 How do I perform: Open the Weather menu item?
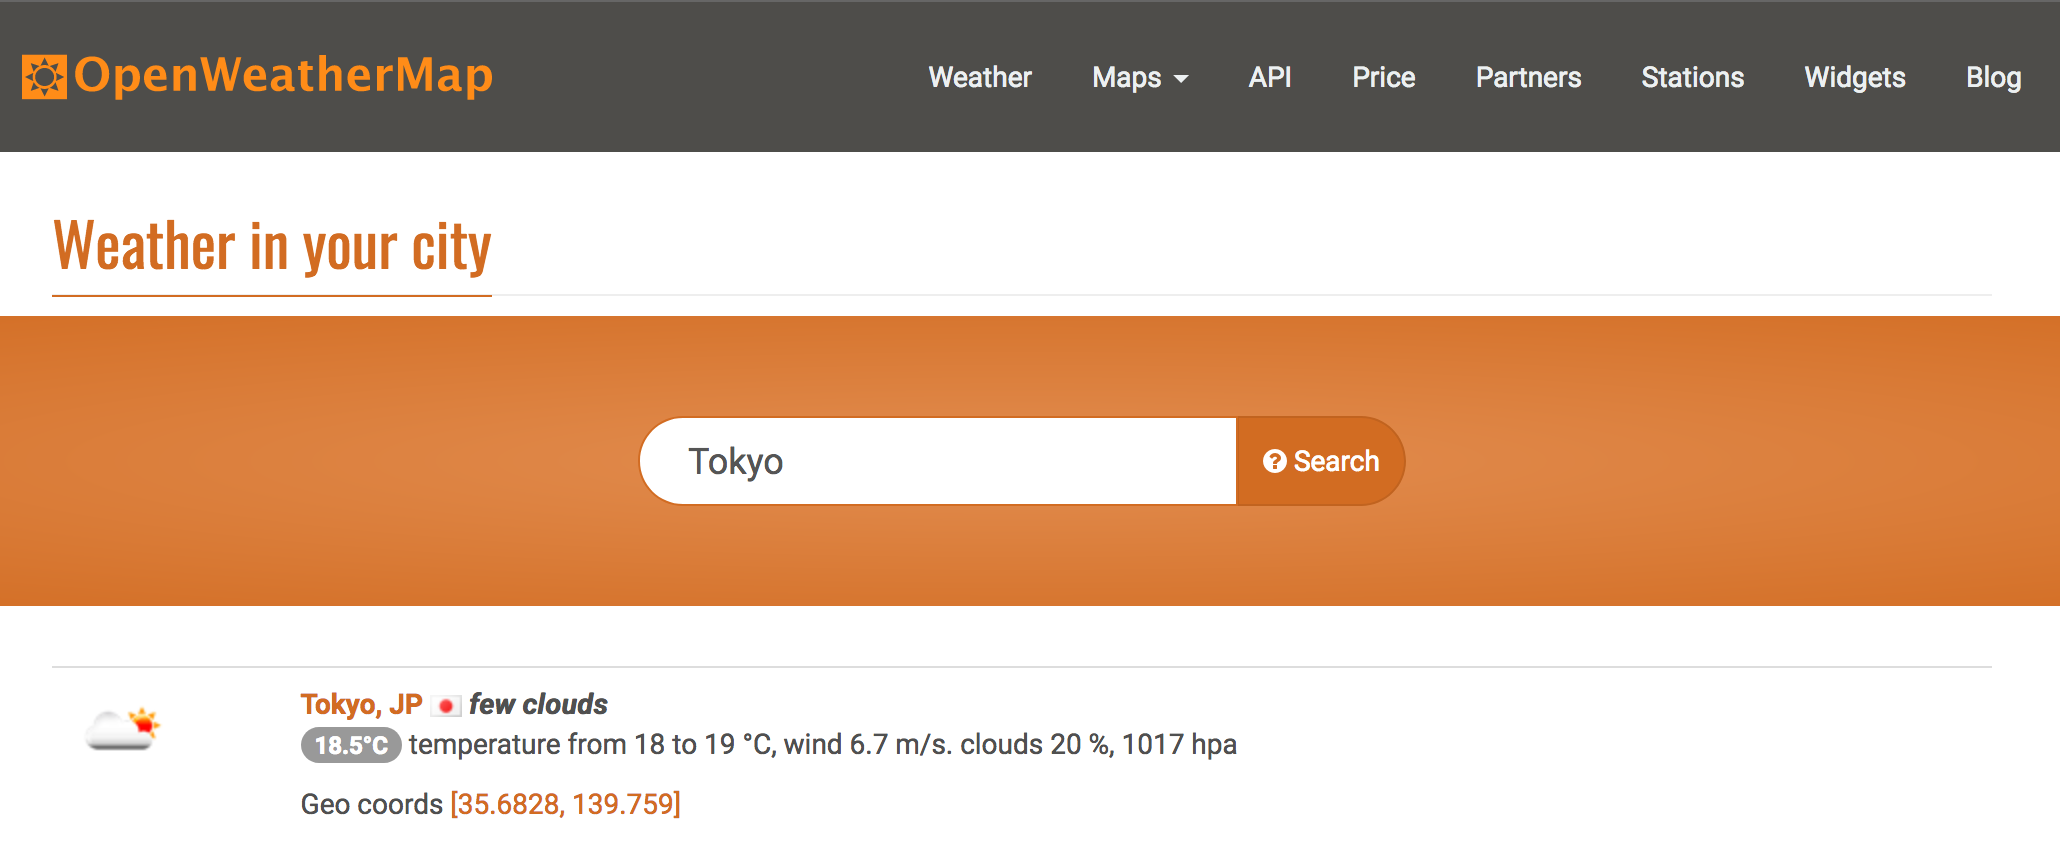click(x=980, y=77)
